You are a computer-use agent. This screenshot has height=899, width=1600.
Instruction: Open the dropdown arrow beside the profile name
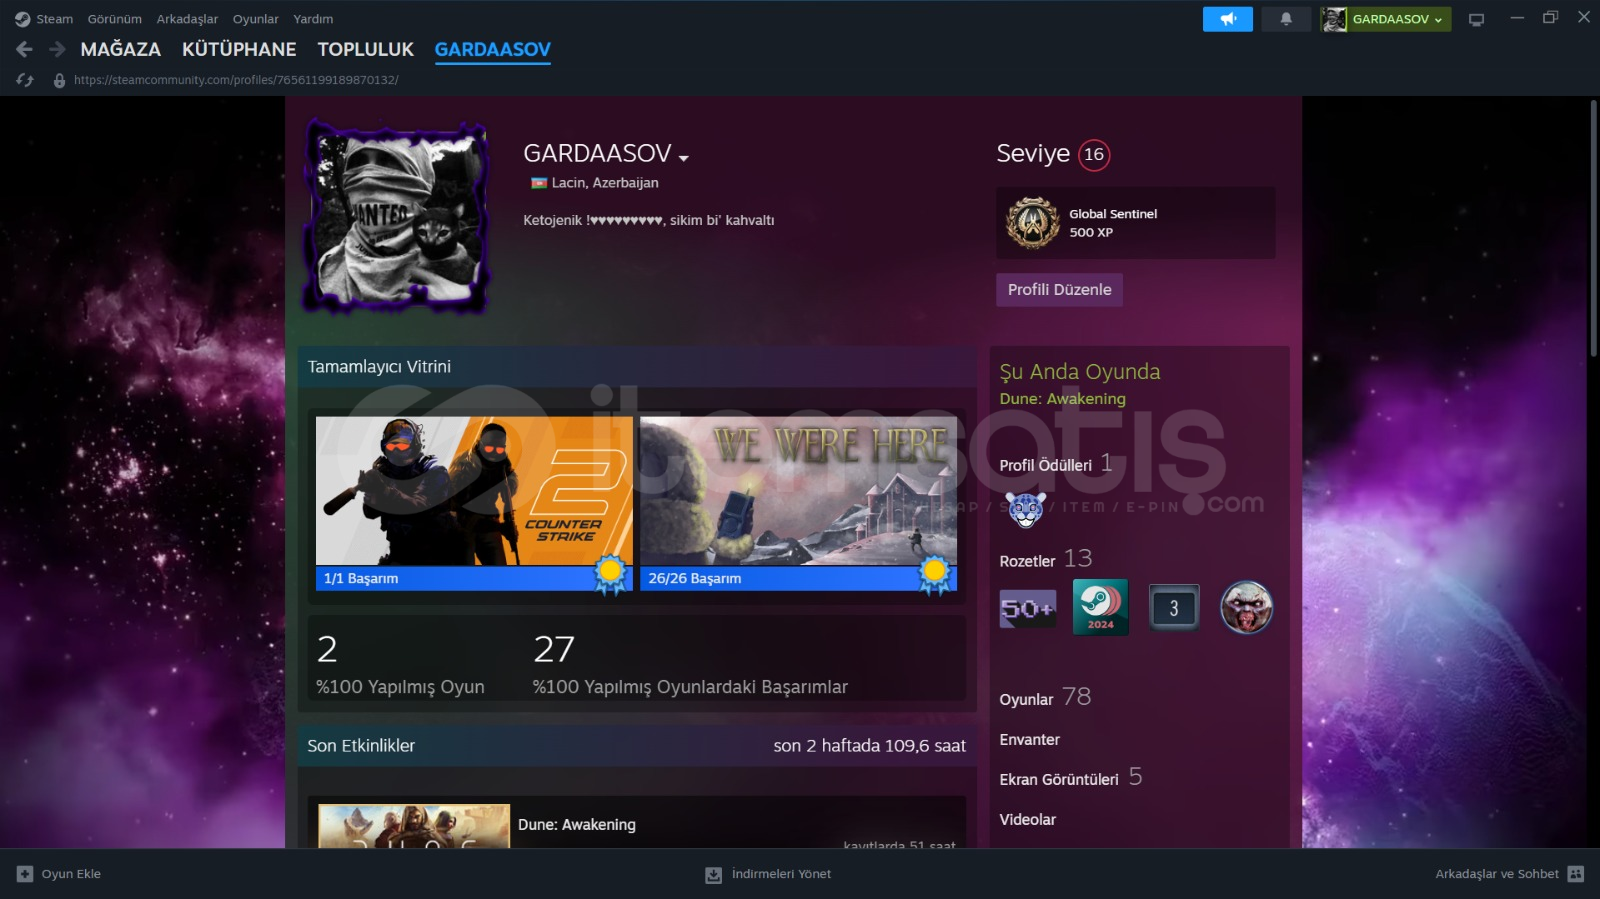(x=684, y=158)
